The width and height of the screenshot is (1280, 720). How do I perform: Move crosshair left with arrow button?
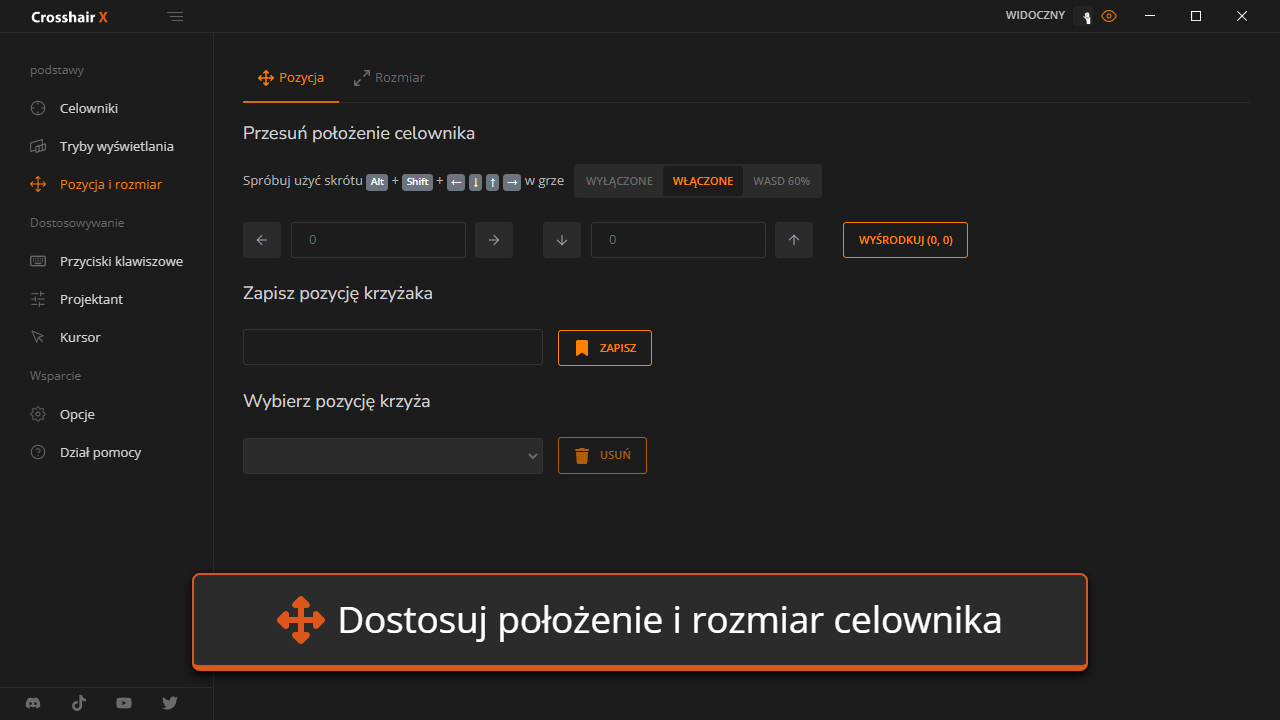[x=262, y=240]
